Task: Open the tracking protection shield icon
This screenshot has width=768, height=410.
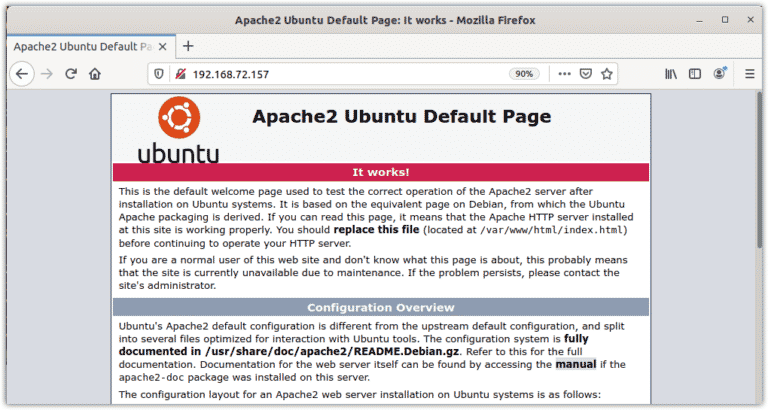Action: [x=162, y=73]
